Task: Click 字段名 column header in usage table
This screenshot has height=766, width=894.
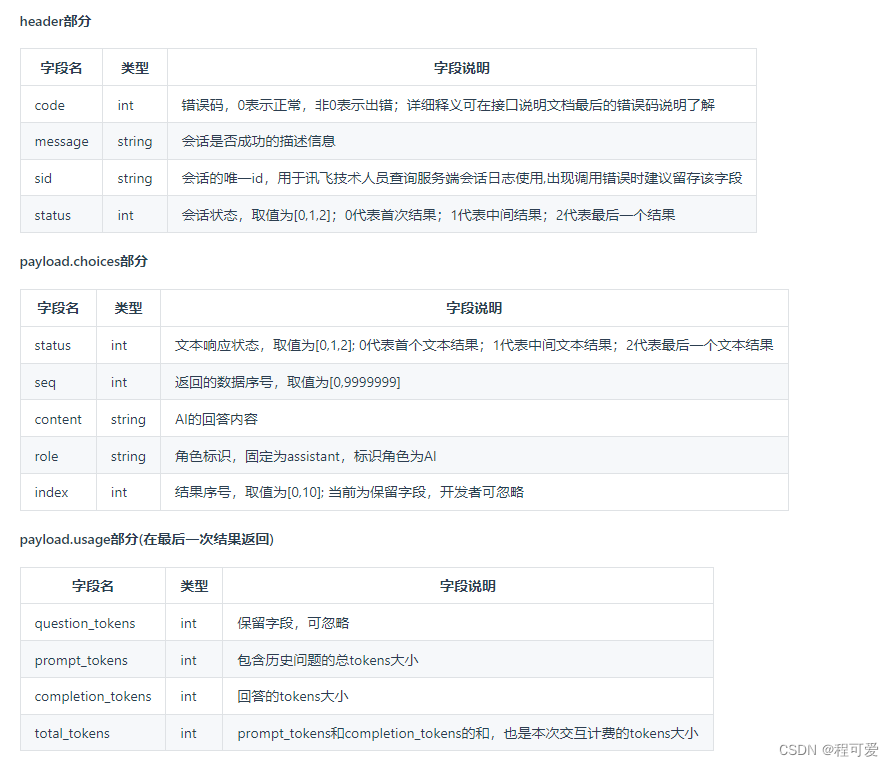Action: [93, 586]
